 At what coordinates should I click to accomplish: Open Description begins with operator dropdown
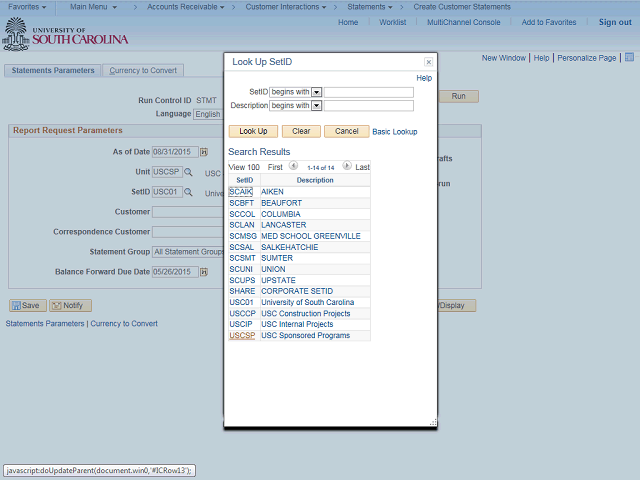pos(316,106)
